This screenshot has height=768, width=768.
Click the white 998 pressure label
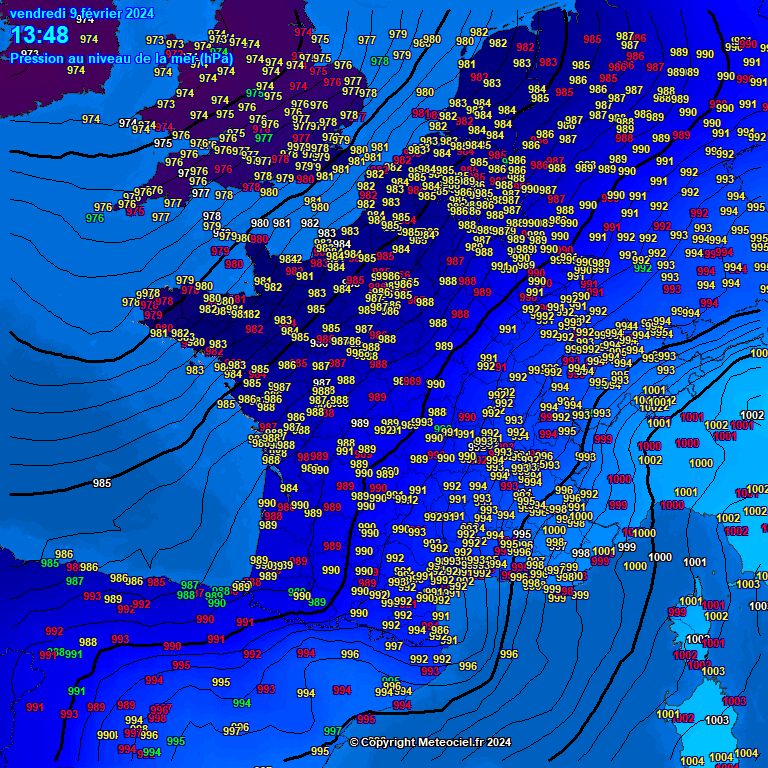[x=581, y=553]
